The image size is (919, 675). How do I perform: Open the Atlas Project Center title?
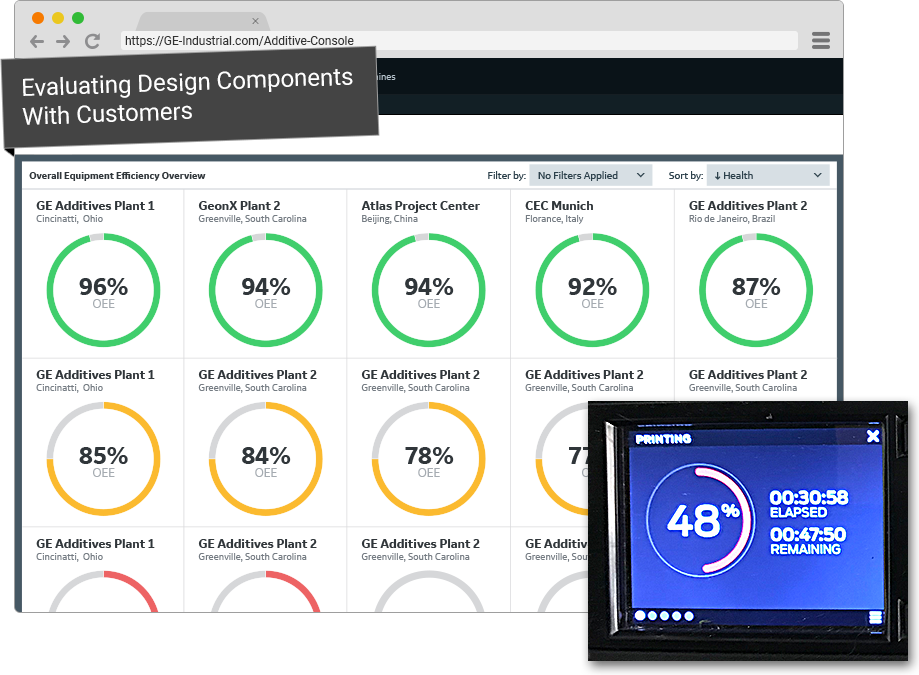coord(420,206)
